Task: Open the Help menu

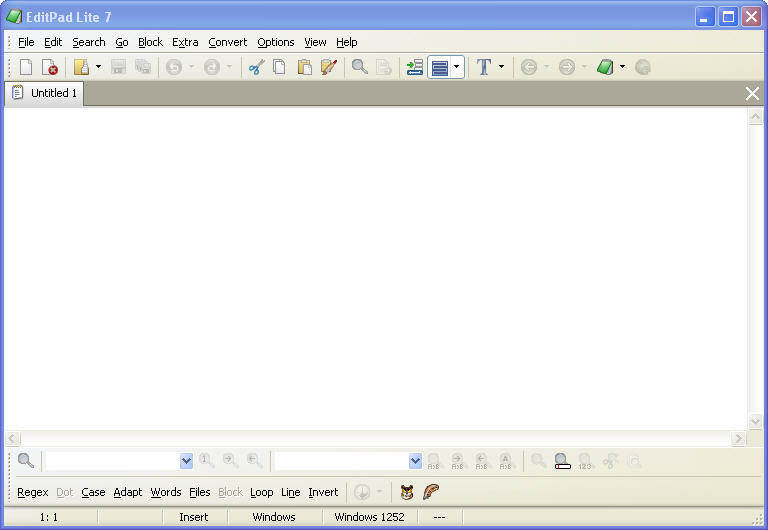Action: pos(346,42)
